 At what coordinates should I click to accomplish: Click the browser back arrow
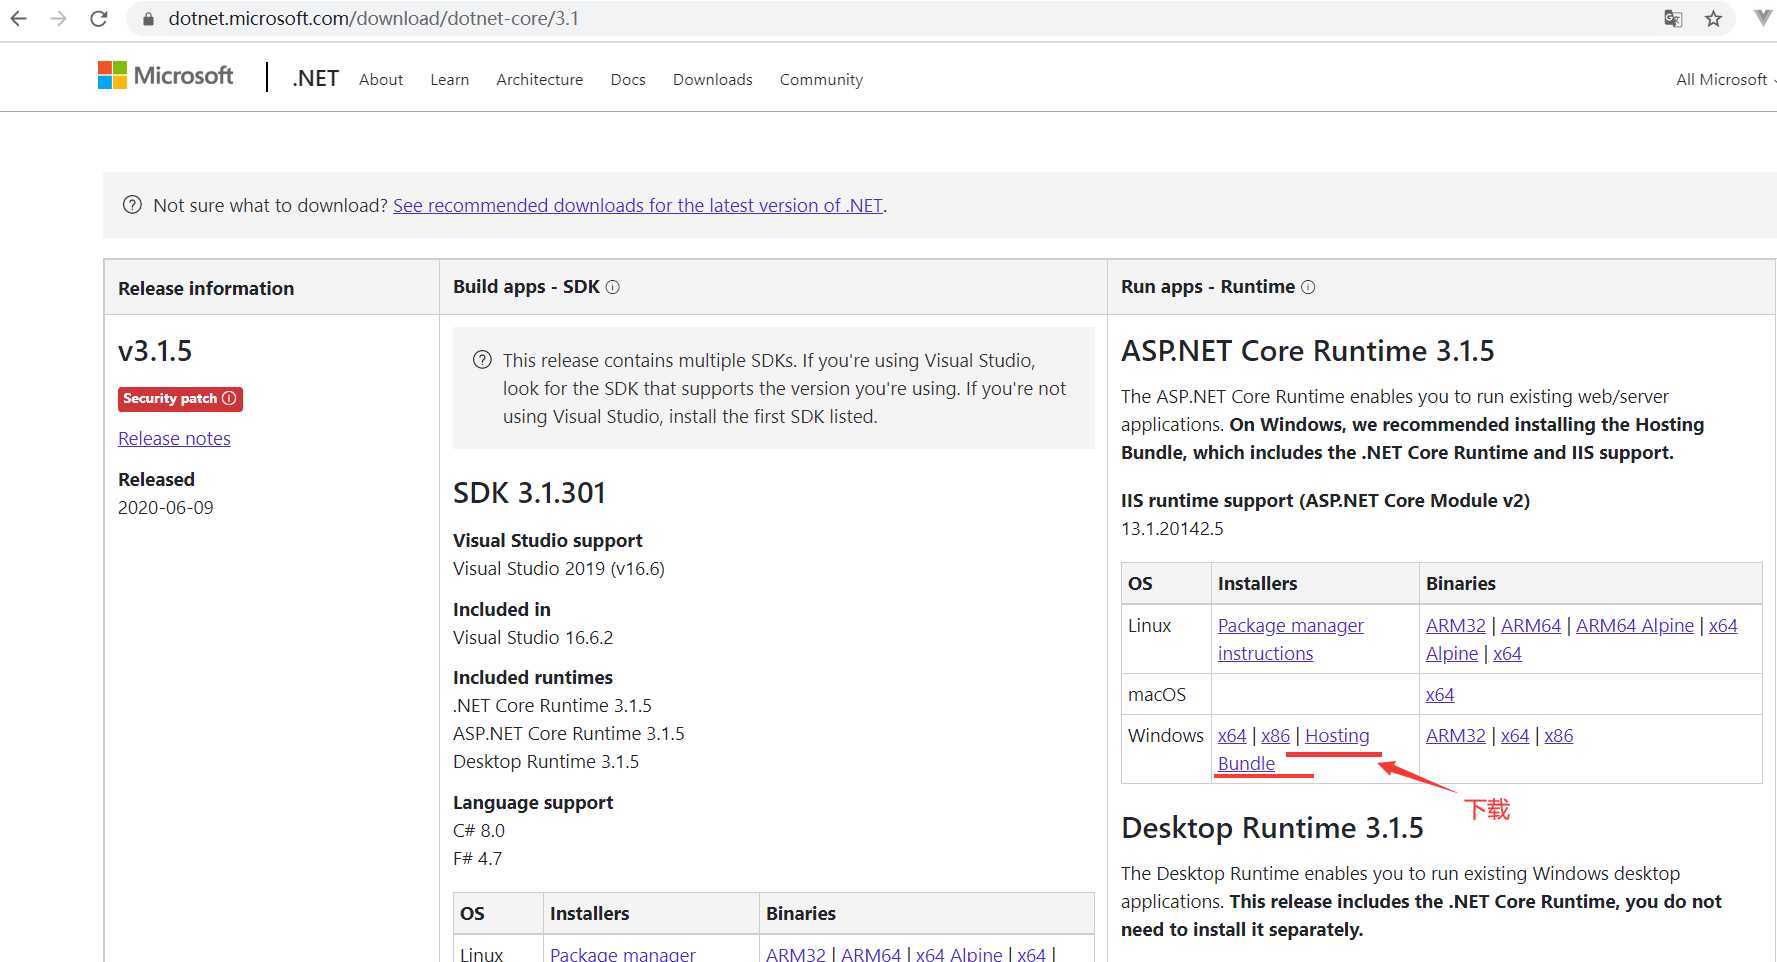point(19,18)
